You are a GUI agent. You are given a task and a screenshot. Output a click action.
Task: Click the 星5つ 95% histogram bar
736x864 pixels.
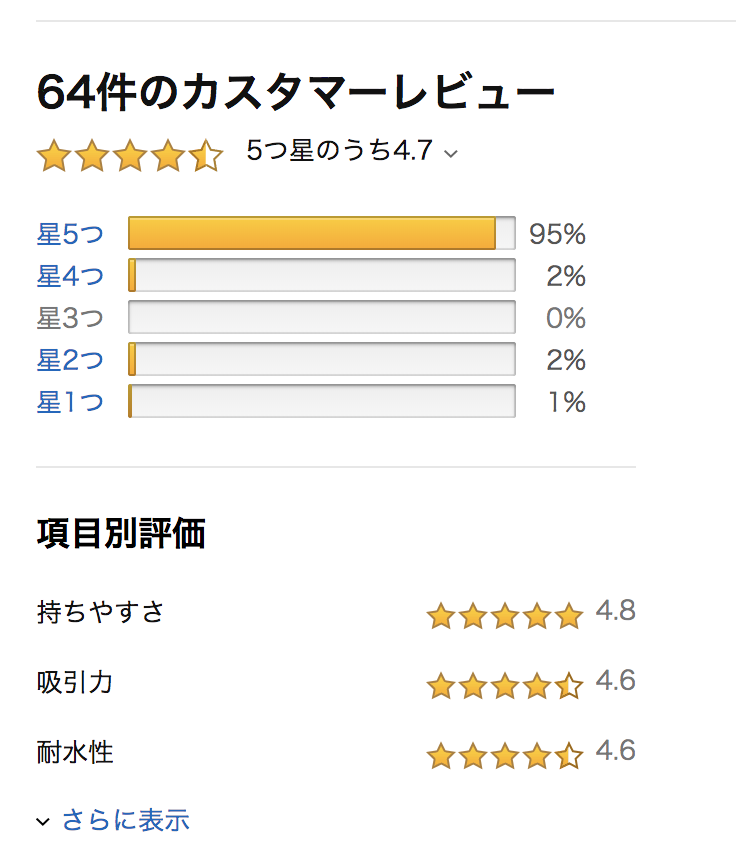(x=322, y=233)
